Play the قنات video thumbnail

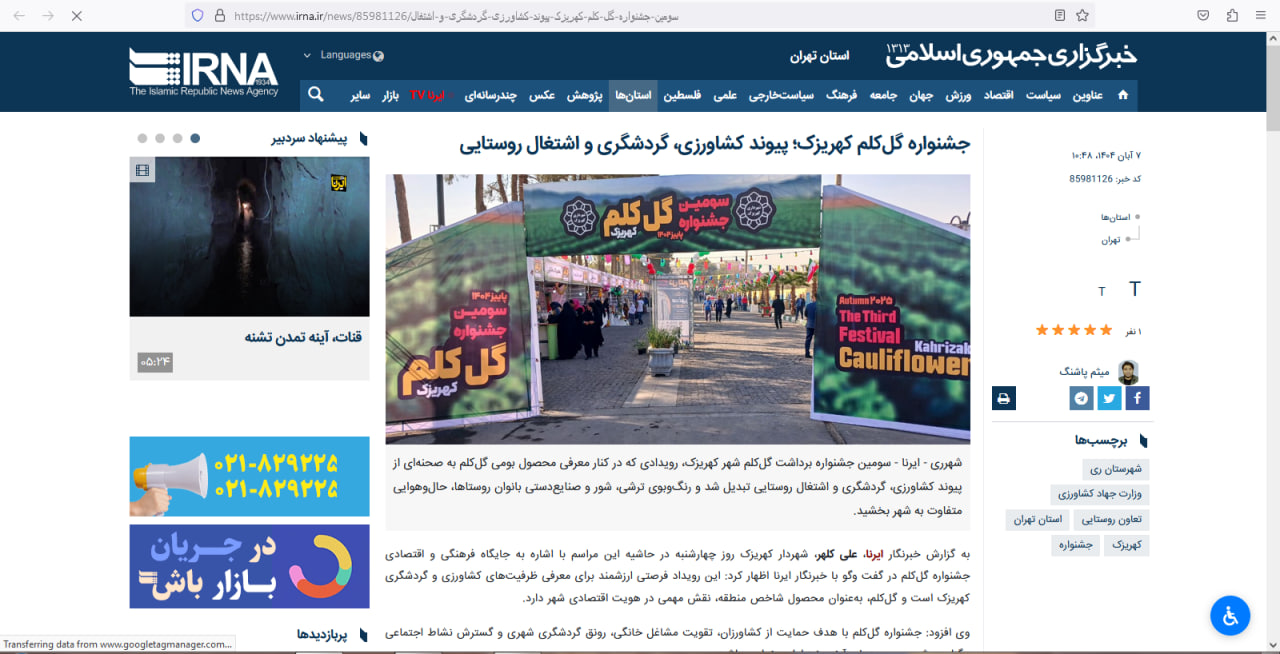(x=249, y=236)
